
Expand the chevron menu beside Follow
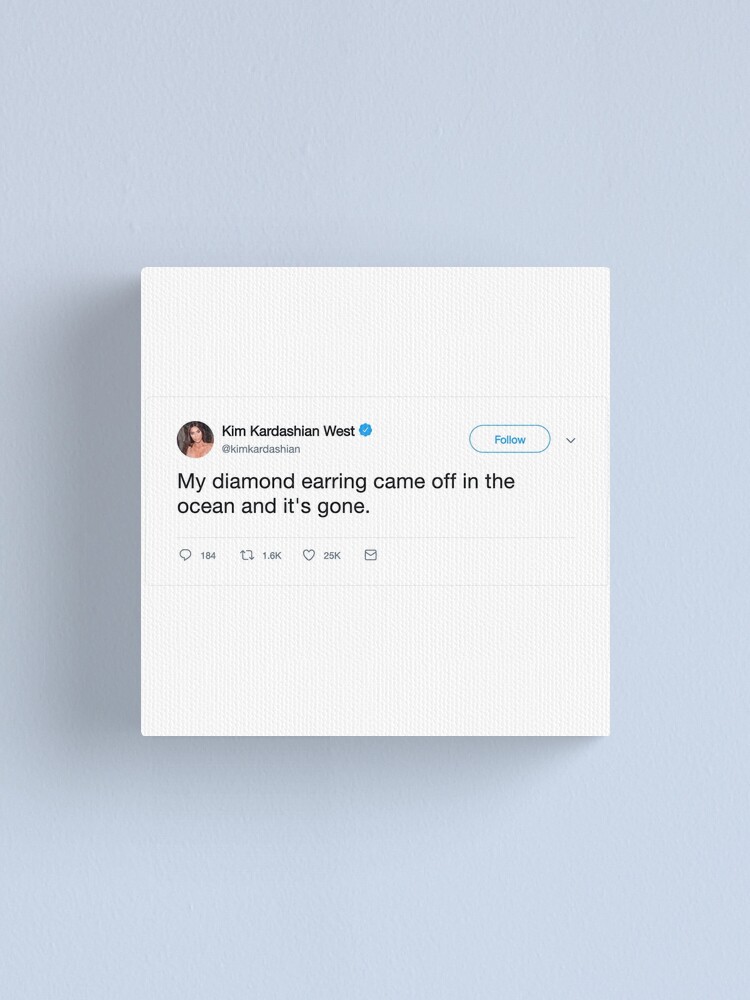tap(571, 440)
